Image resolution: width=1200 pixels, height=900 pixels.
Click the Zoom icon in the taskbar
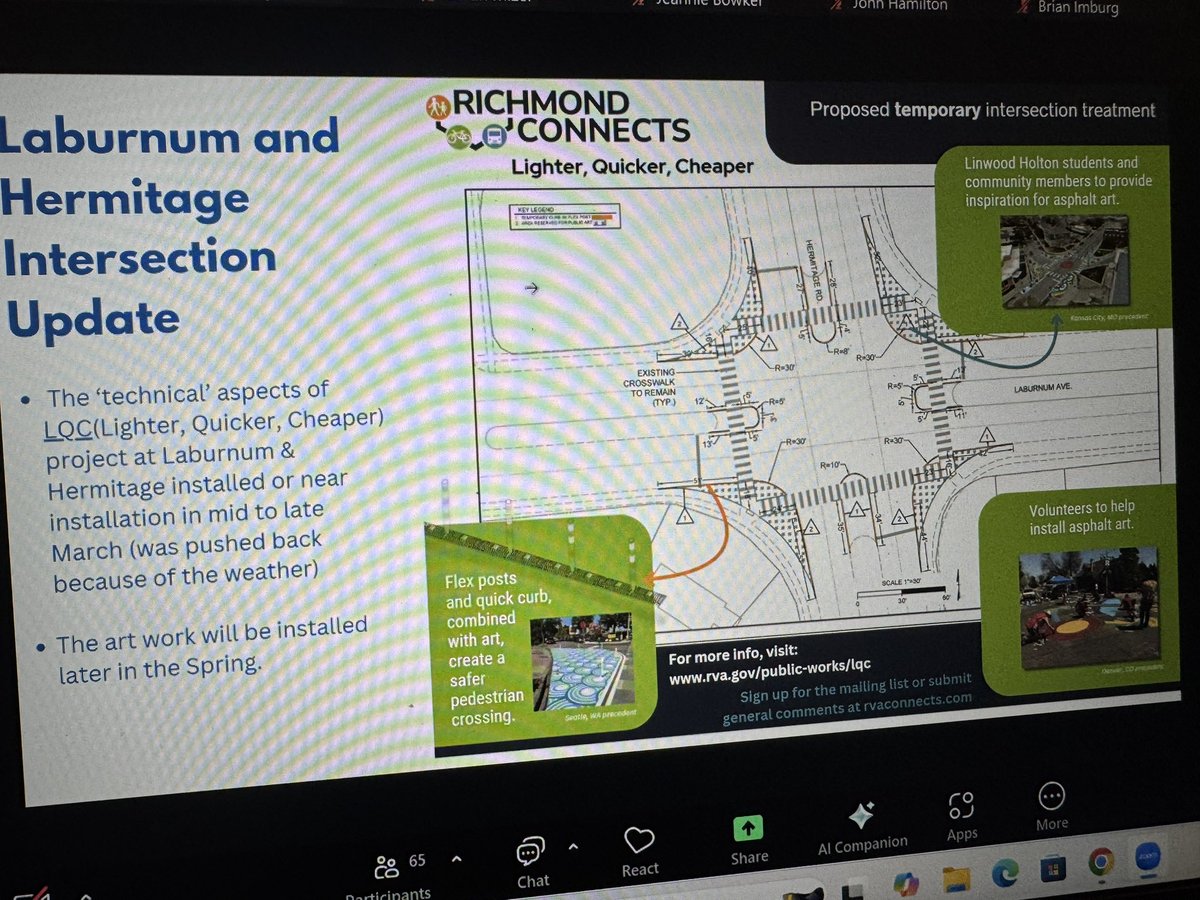pos(1147,855)
